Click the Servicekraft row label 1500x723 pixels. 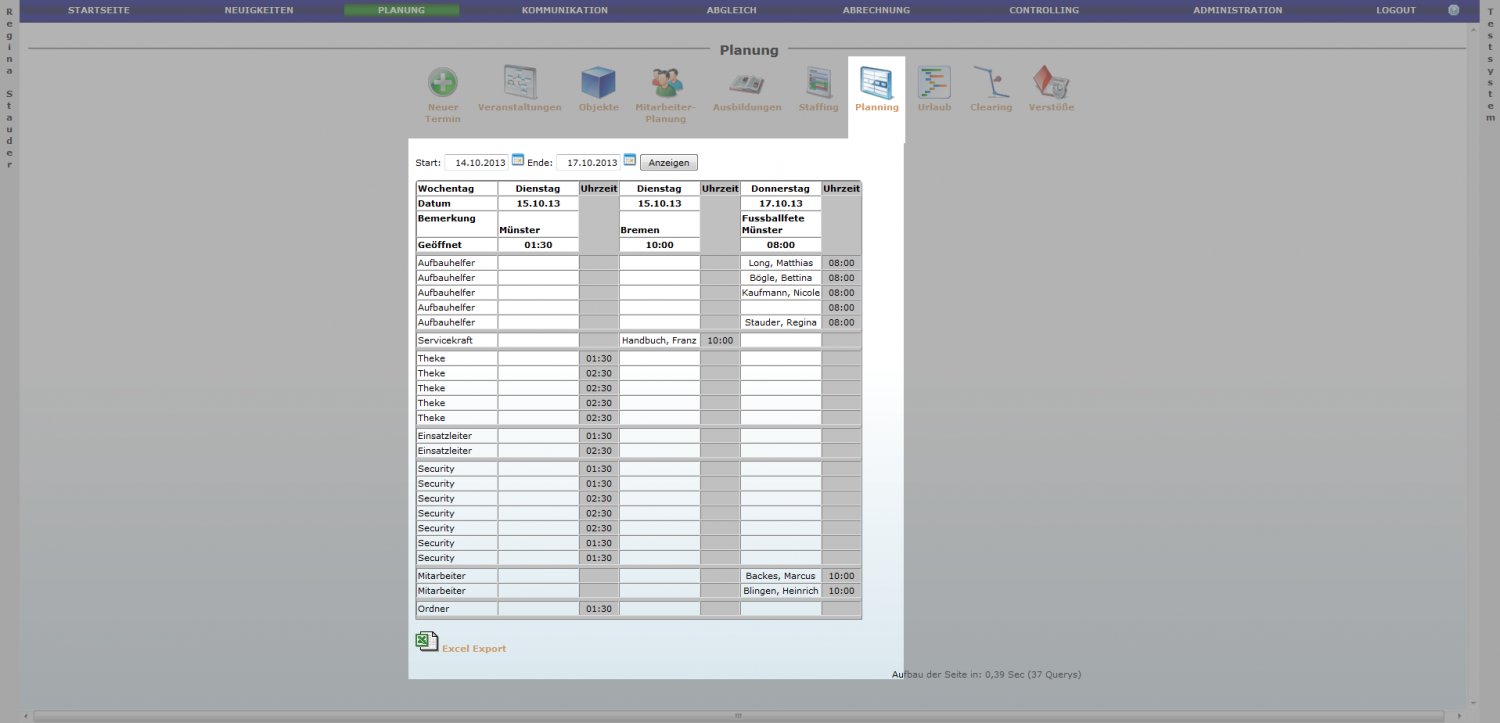point(457,341)
